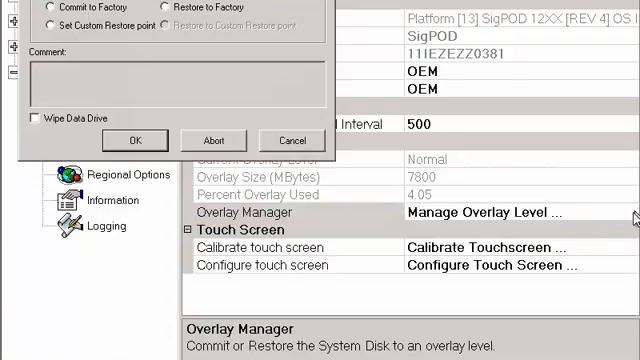Click inside the Comment text box
640x360 pixels.
tap(178, 84)
